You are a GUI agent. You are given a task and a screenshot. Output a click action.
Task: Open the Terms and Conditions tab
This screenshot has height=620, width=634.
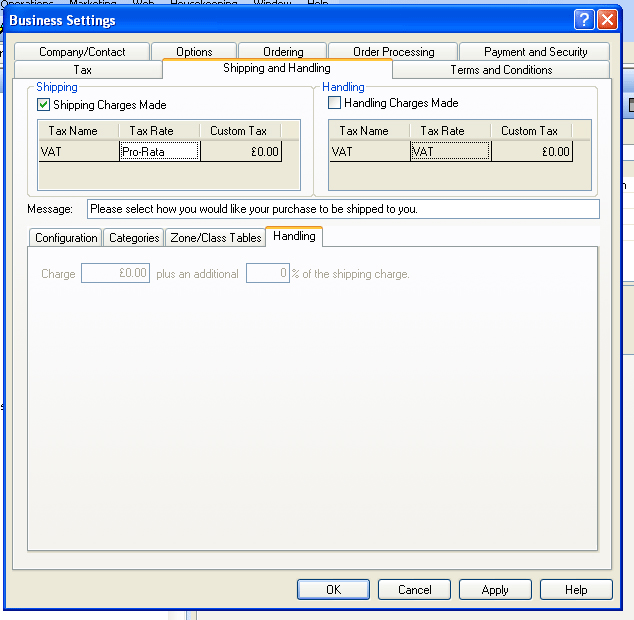501,70
